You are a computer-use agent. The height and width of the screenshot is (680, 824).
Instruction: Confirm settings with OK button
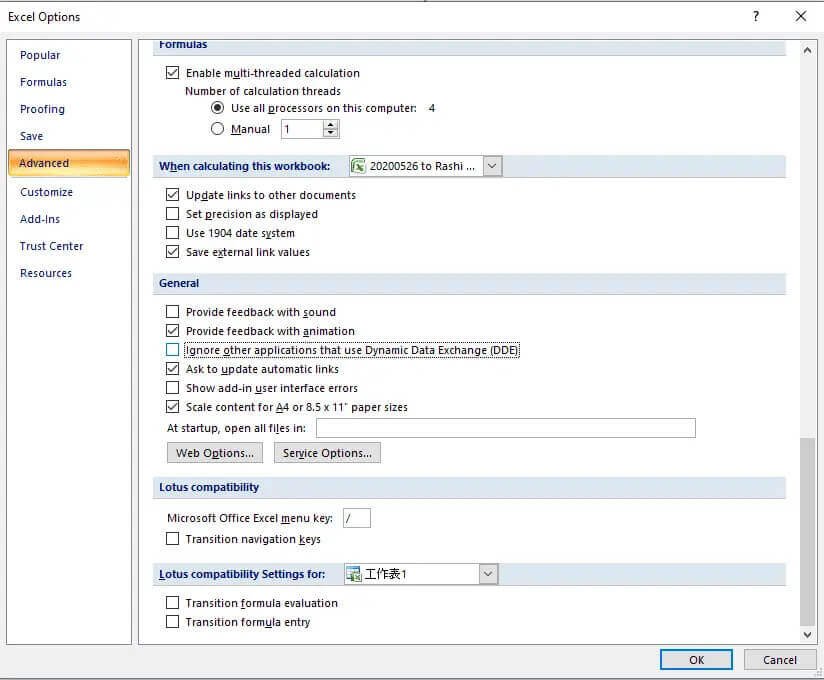click(696, 660)
